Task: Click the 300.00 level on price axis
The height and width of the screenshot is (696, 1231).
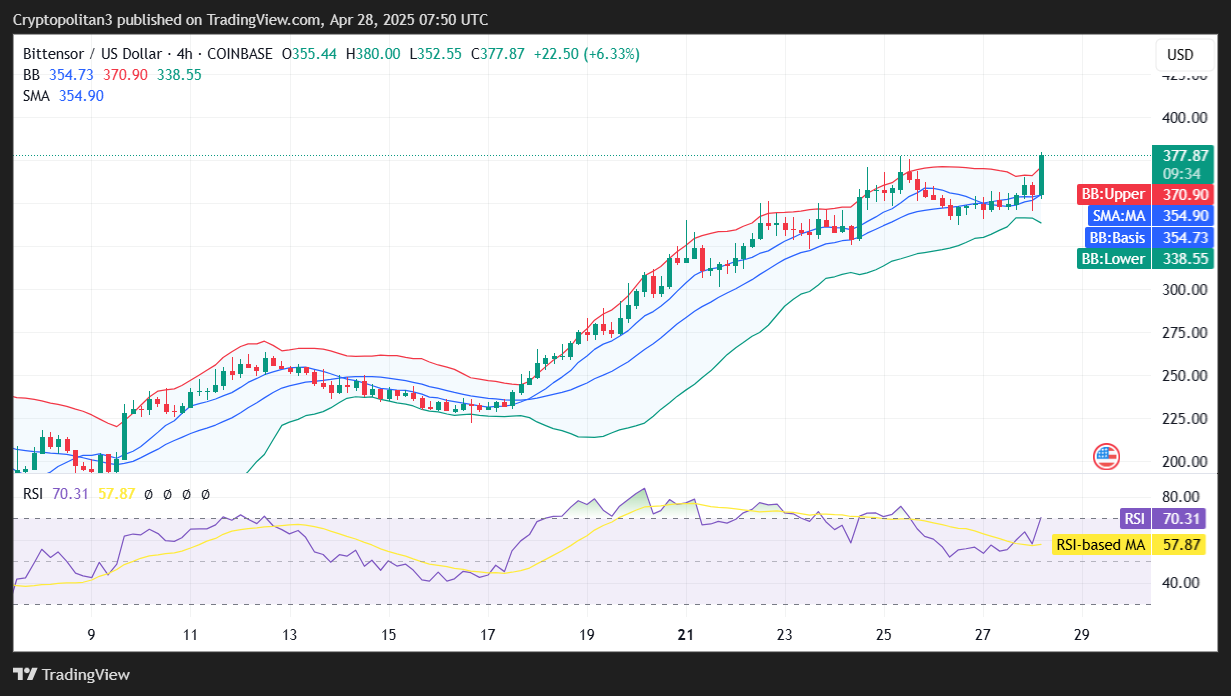Action: pyautogui.click(x=1181, y=290)
